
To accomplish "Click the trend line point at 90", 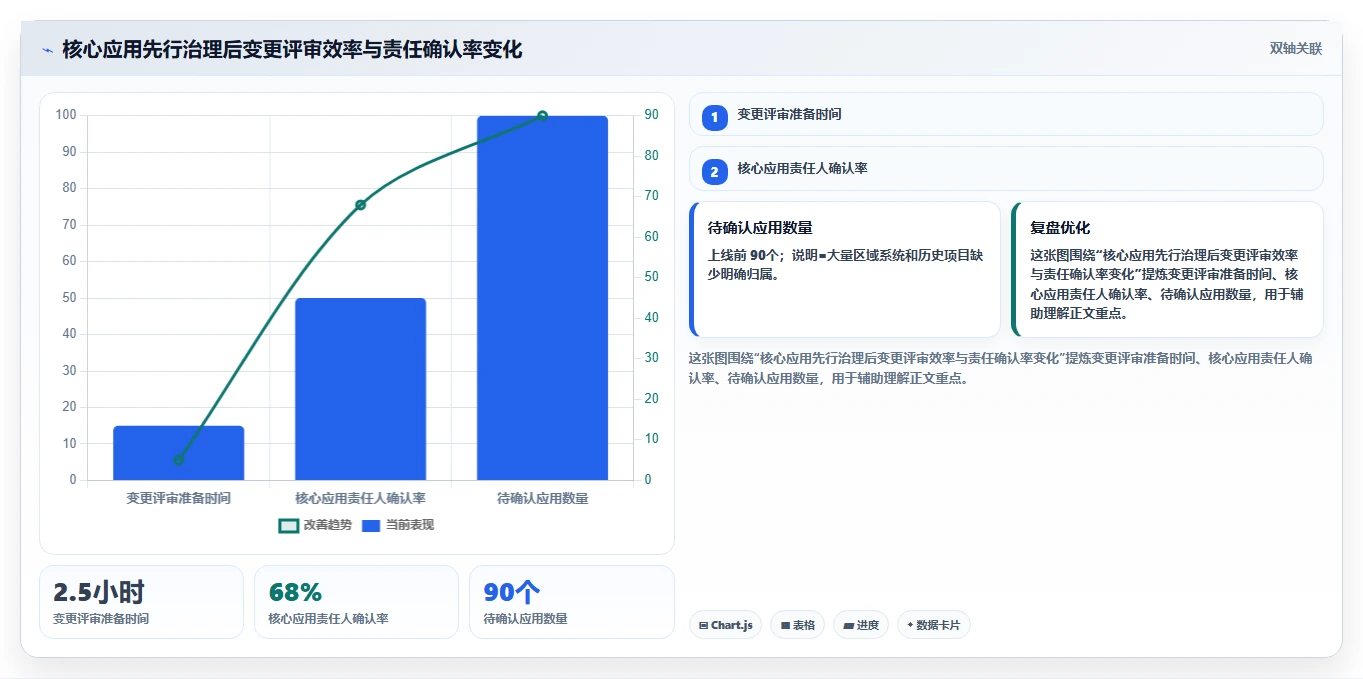I will 542,116.
